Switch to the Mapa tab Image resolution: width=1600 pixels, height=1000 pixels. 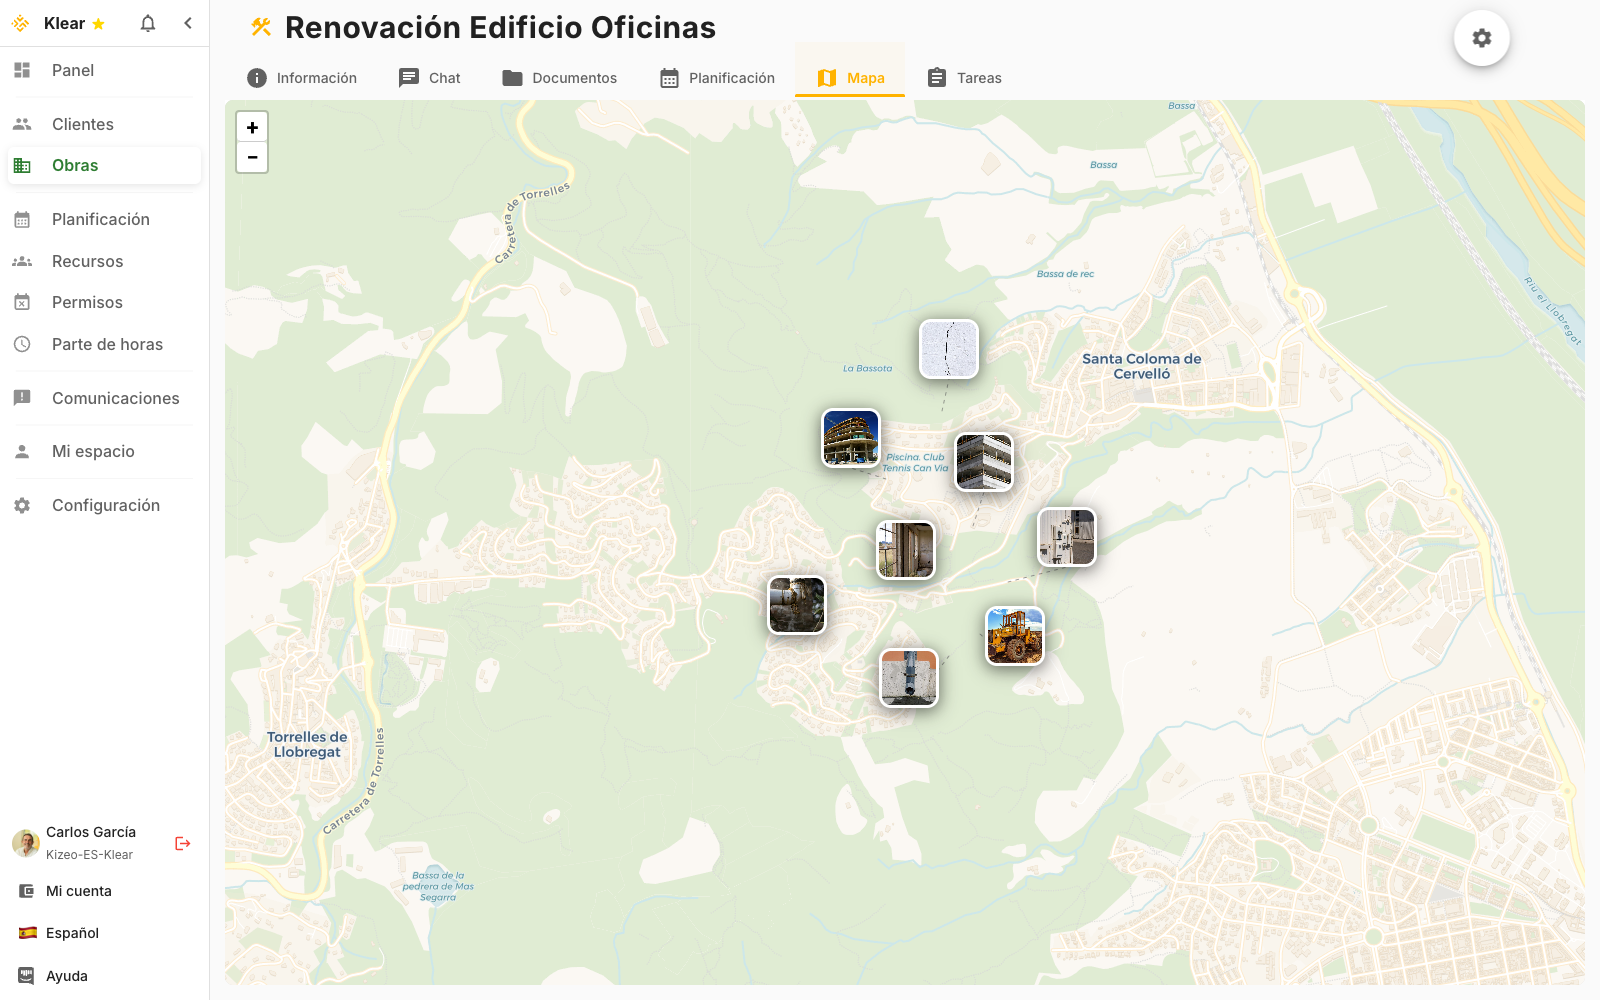point(850,77)
